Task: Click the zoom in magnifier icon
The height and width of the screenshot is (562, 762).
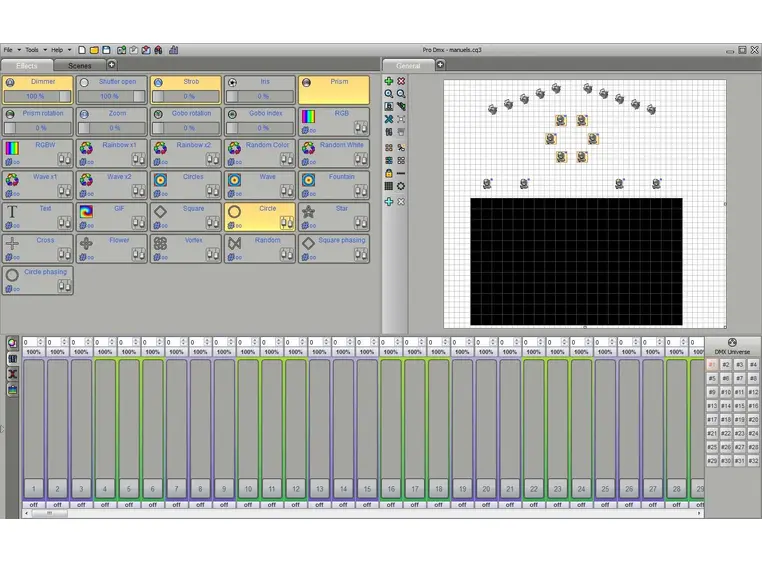Action: coord(389,93)
